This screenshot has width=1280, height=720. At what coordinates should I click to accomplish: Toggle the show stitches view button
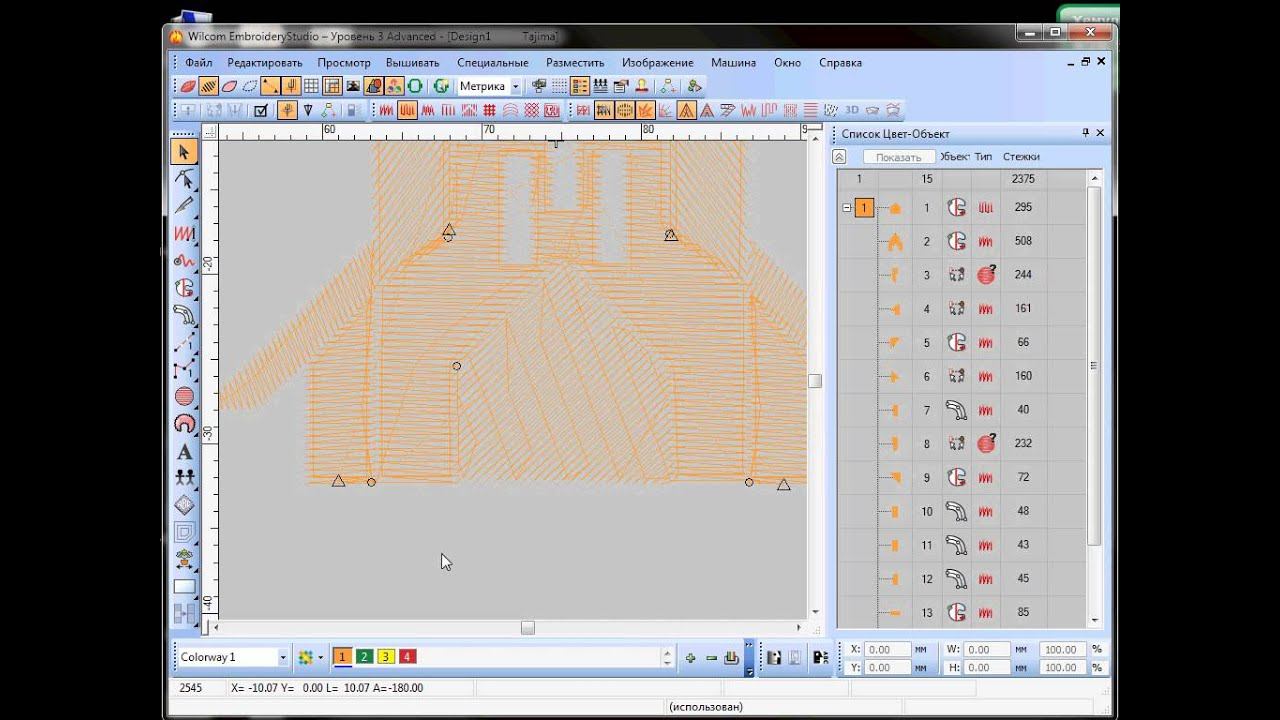pyautogui.click(x=208, y=87)
